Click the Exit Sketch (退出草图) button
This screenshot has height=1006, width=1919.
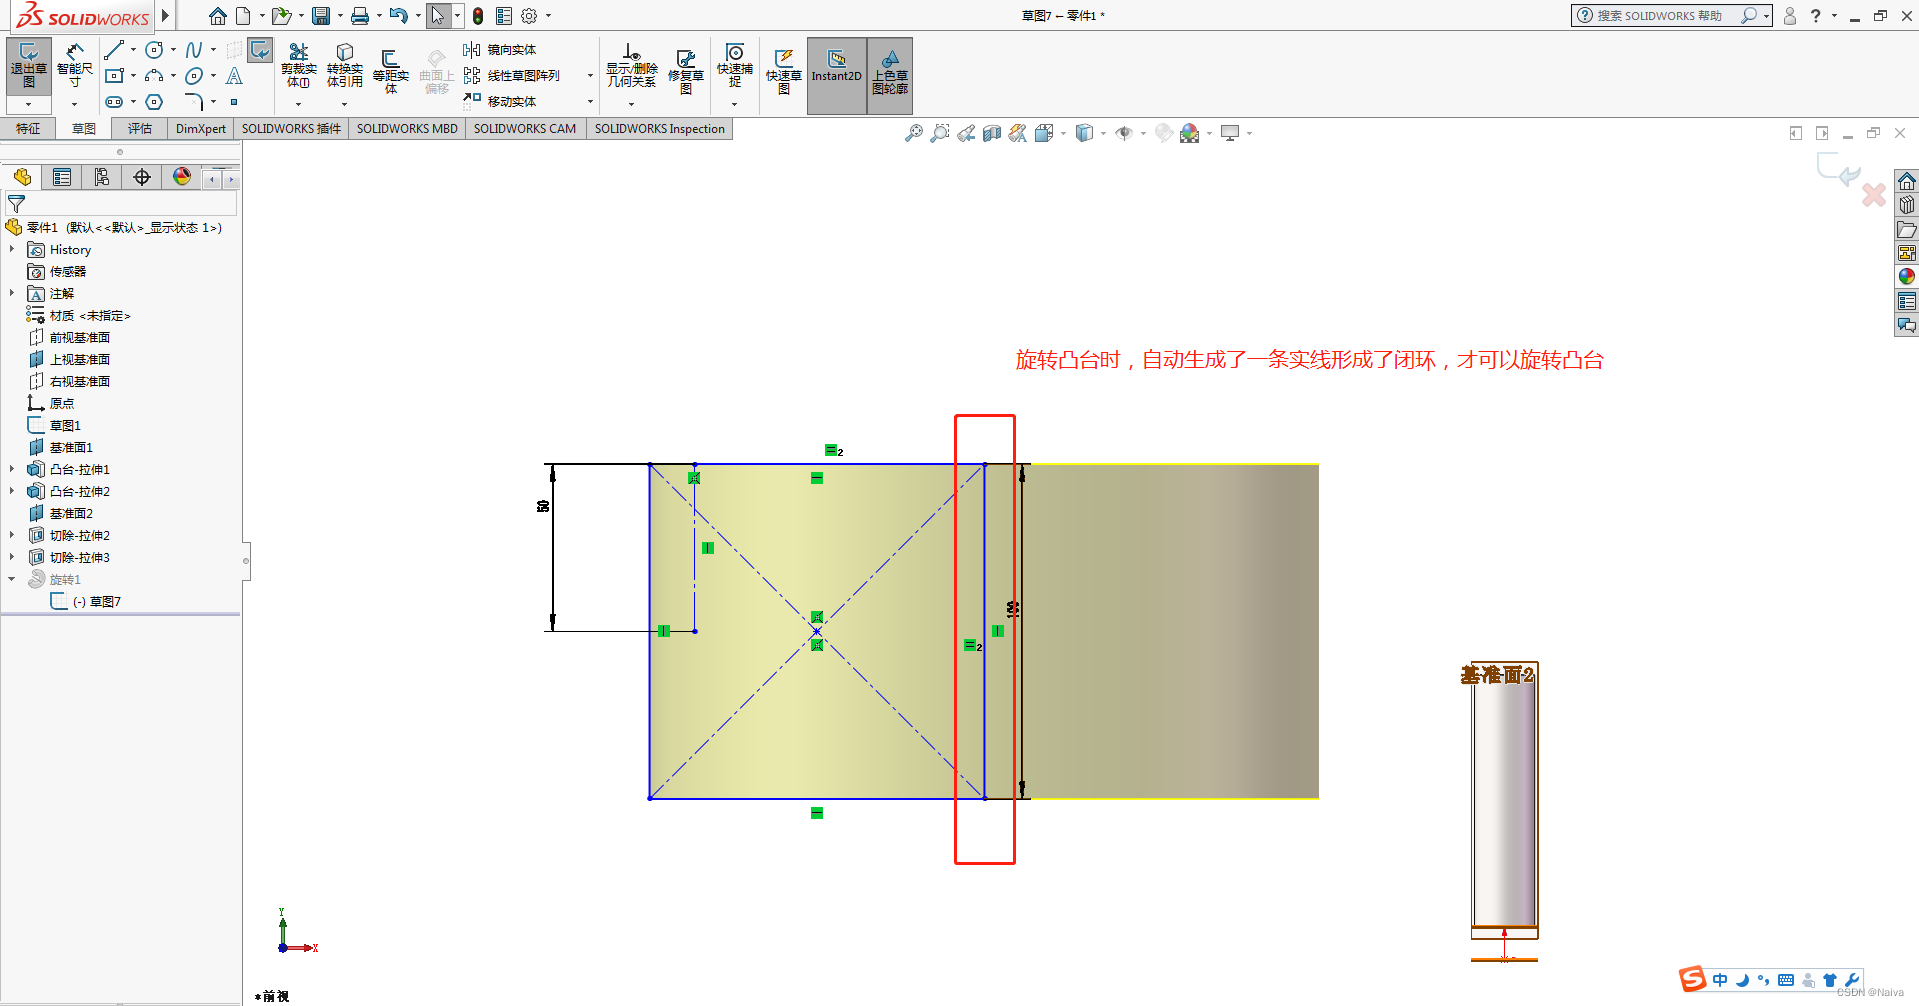(x=29, y=66)
